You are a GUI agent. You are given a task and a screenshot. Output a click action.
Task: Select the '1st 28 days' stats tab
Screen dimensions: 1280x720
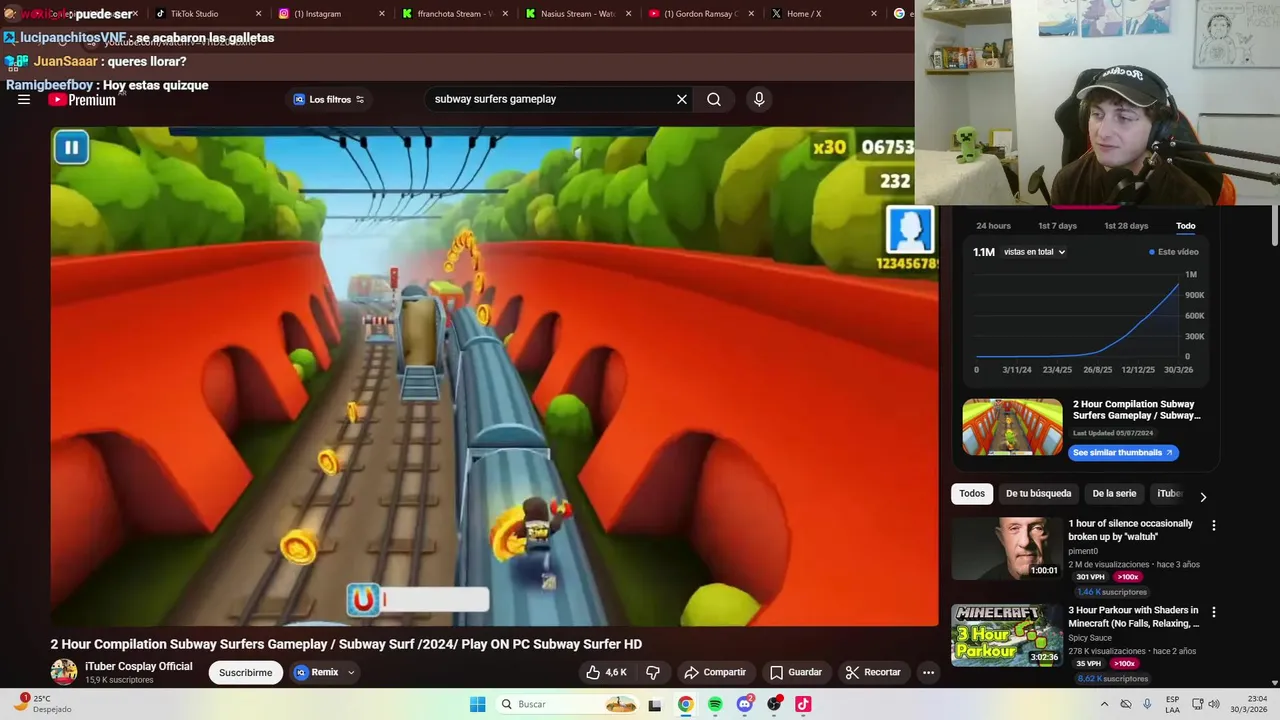click(1126, 226)
